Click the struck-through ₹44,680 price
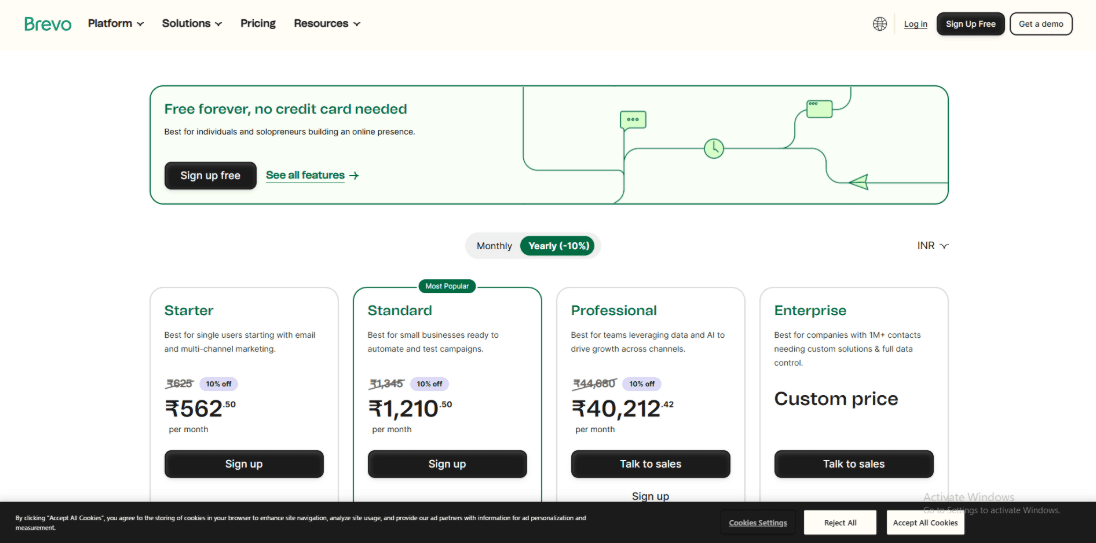 (x=595, y=384)
